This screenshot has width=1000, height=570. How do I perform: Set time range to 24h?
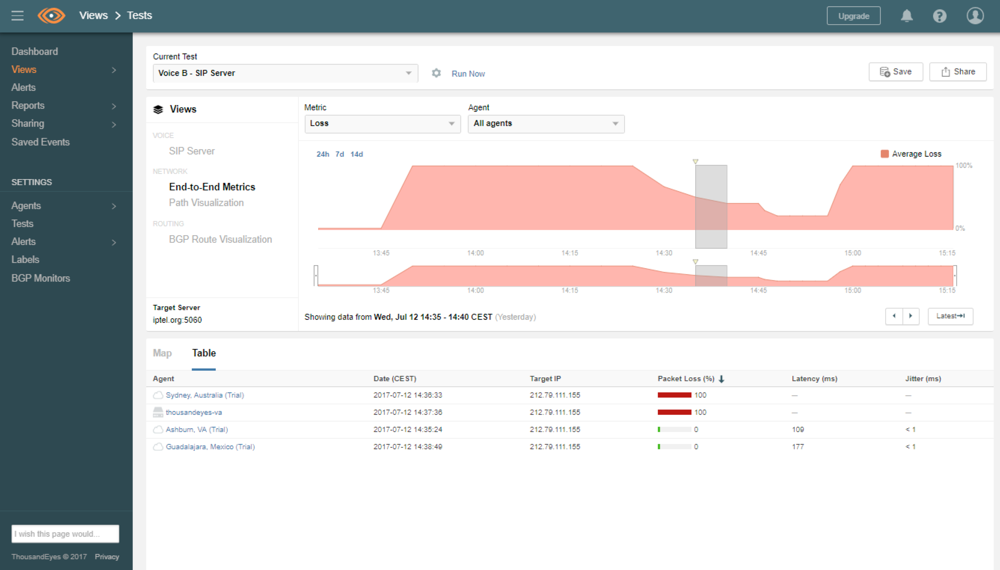pyautogui.click(x=323, y=154)
